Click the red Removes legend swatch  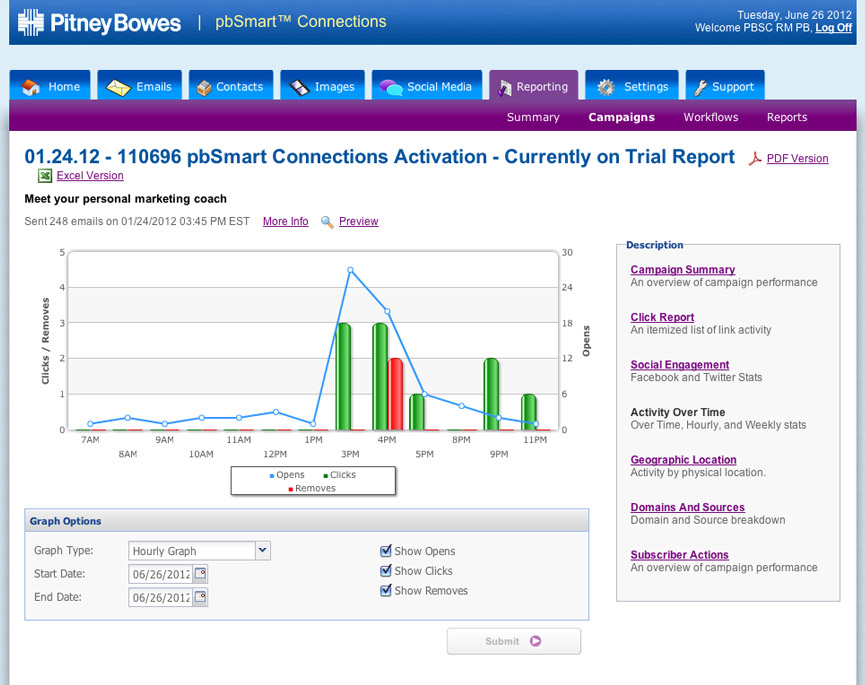pyautogui.click(x=291, y=489)
